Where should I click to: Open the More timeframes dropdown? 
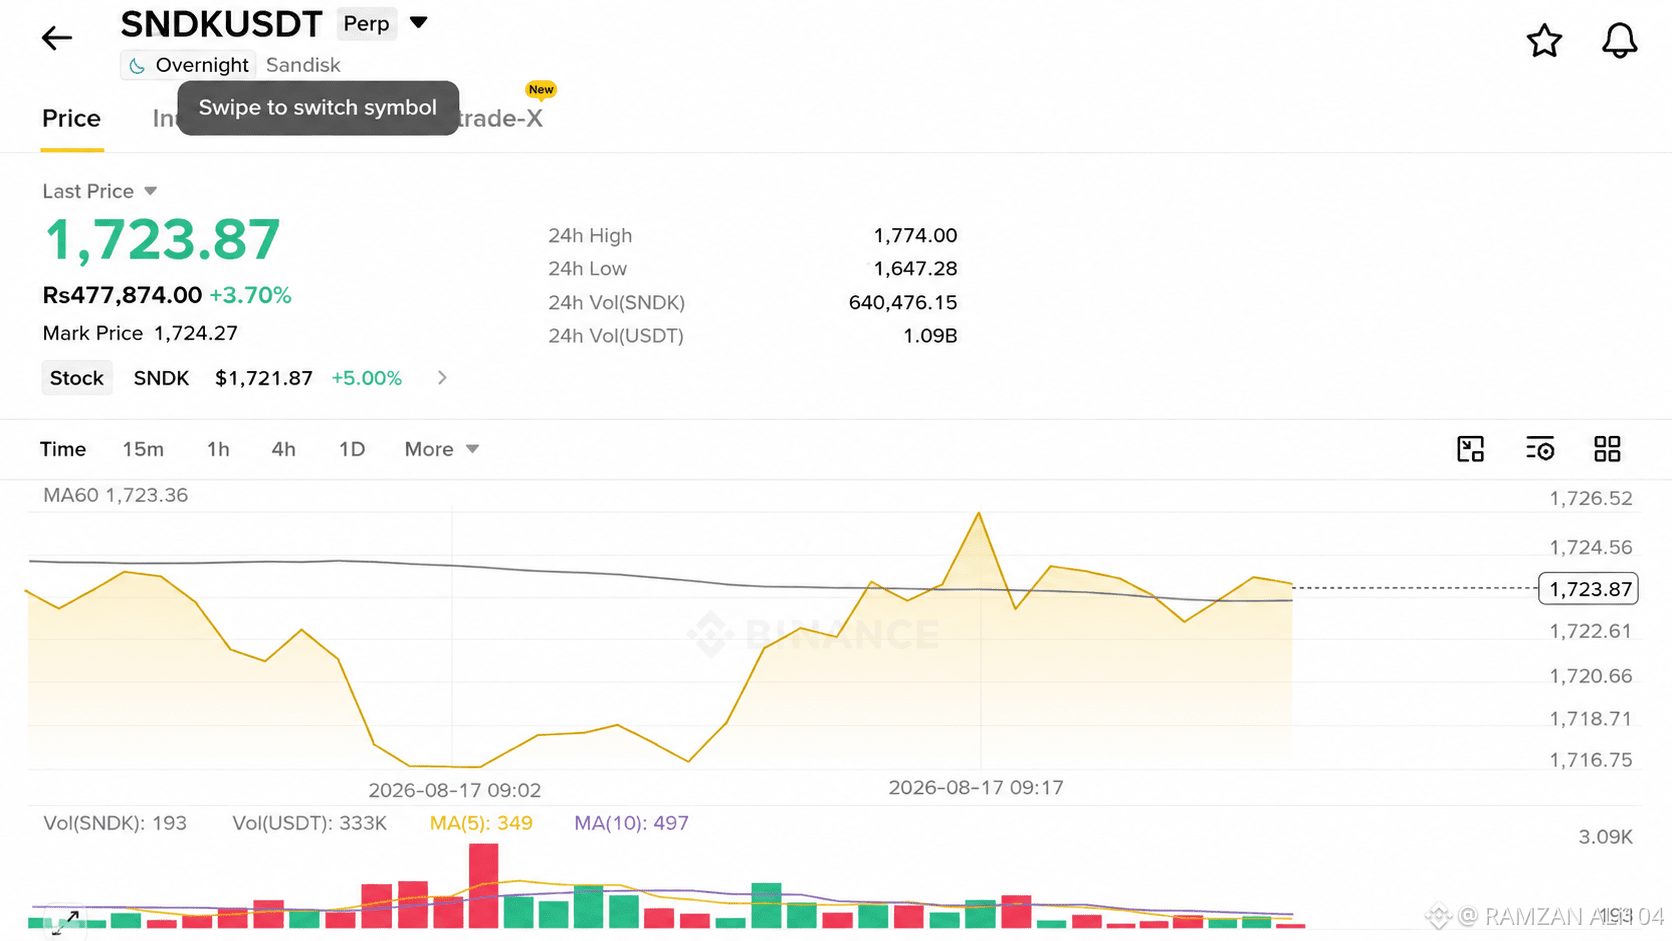tap(442, 449)
